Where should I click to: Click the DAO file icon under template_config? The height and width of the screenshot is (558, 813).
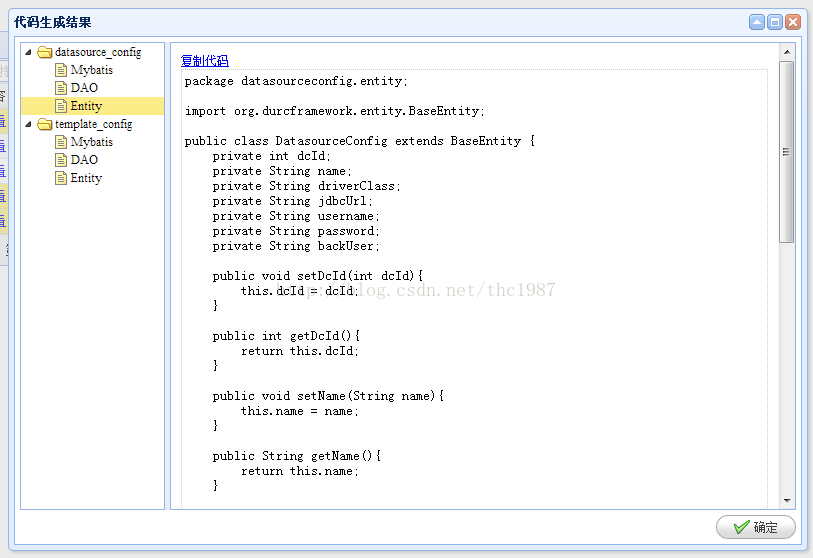coord(61,160)
